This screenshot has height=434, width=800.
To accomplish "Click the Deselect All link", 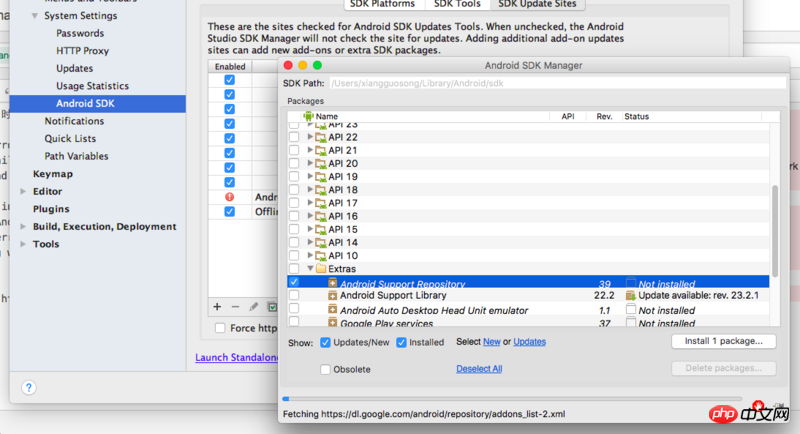I will pyautogui.click(x=479, y=369).
